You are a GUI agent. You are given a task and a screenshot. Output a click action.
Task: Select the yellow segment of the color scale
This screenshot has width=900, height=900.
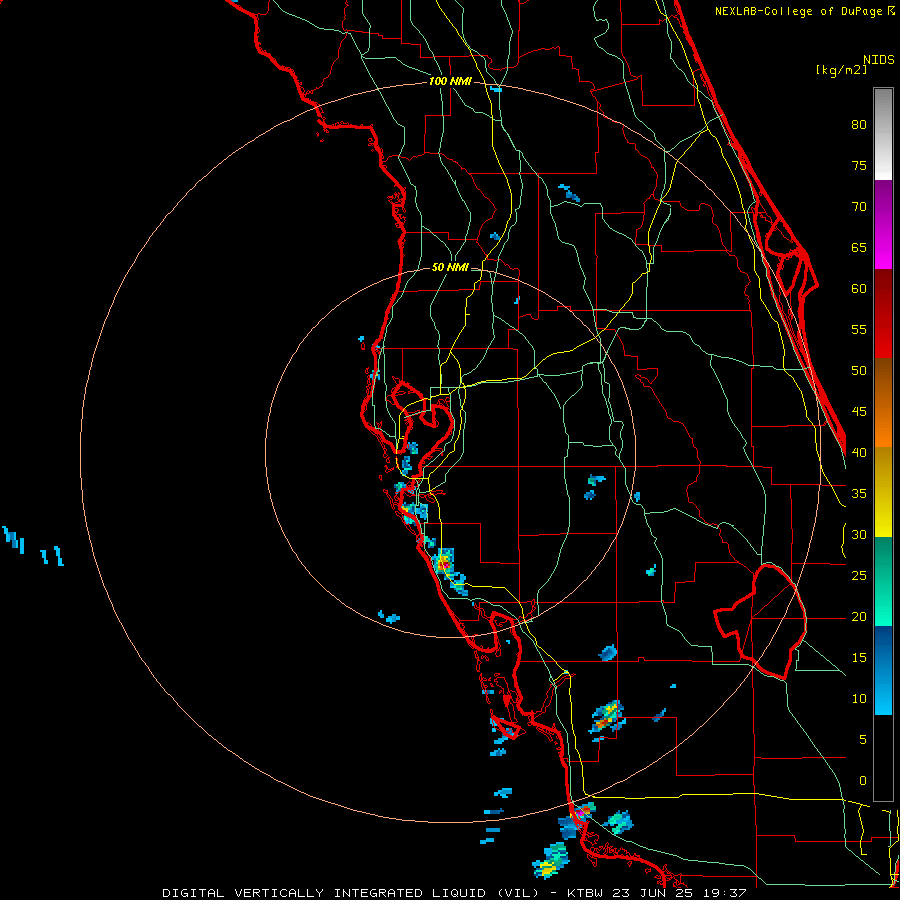tap(883, 492)
